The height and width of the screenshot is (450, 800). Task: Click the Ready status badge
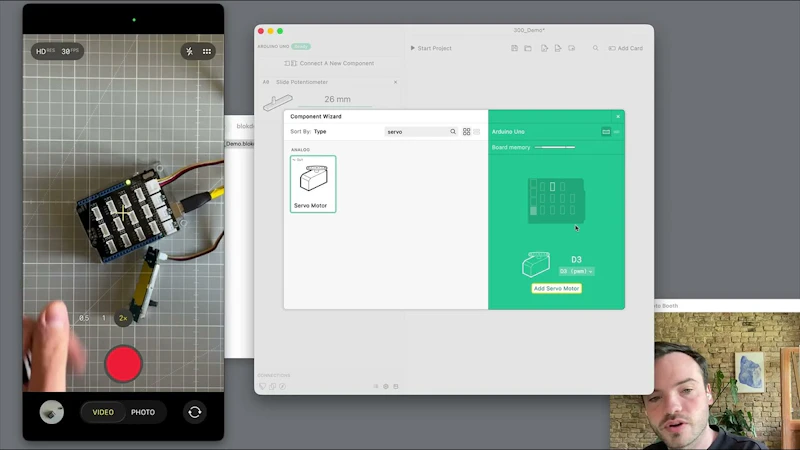click(301, 46)
